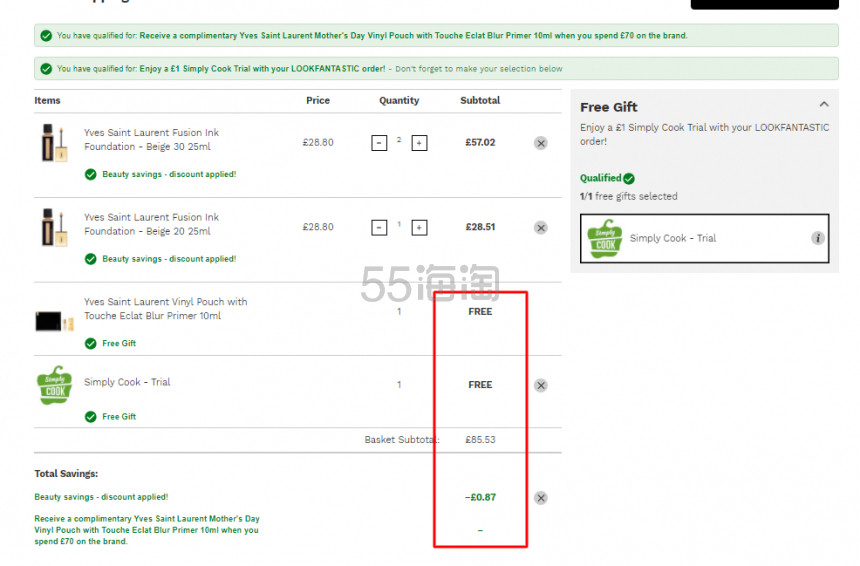Remove Beige 30 foundation from basket
The image size is (860, 566).
[x=541, y=143]
